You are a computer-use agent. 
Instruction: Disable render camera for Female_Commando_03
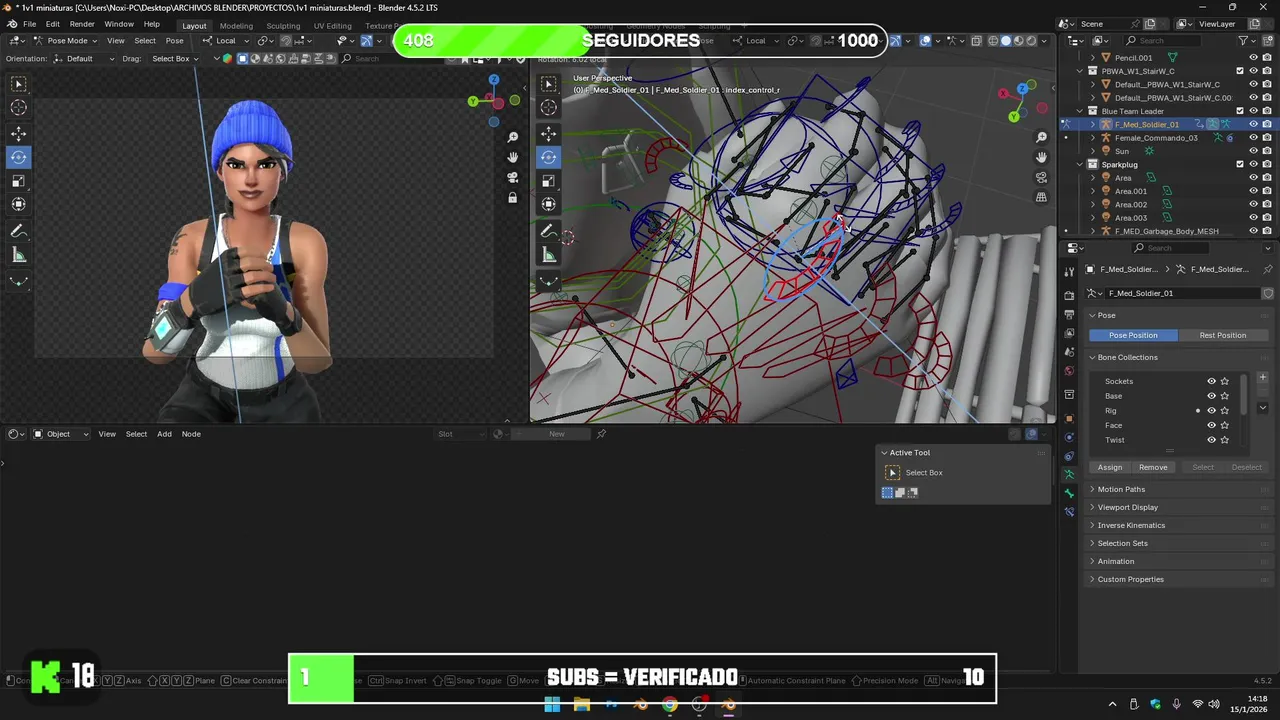pos(1267,137)
